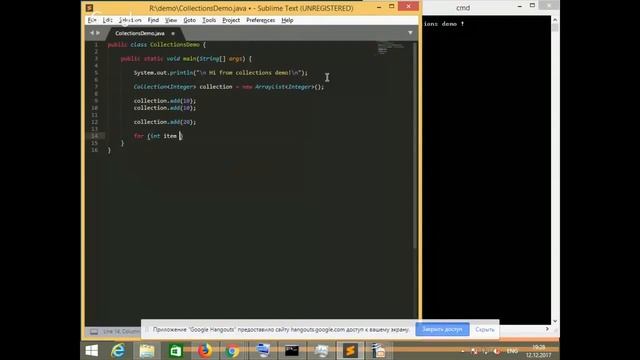Screen dimensions: 640x360
Task: Open the Tools menu
Action: tap(209, 20)
